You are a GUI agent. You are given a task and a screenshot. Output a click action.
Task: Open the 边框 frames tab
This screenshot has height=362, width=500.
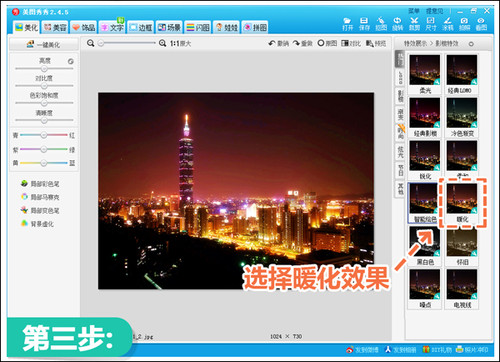[141, 27]
